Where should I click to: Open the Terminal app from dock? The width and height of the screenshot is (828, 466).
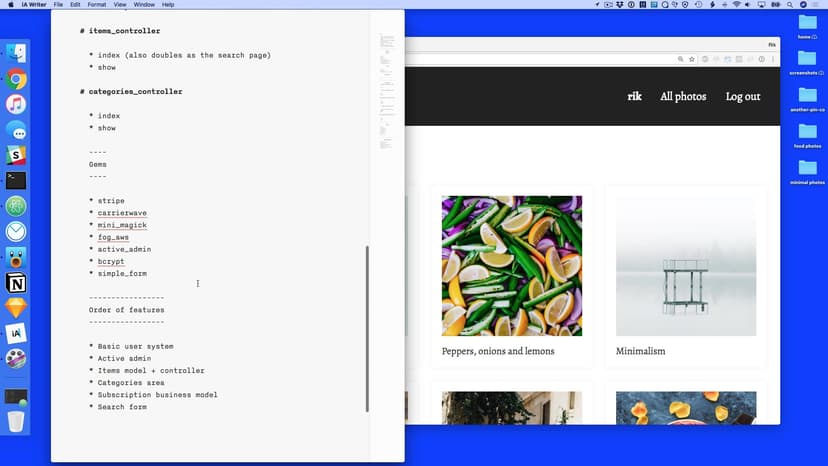point(16,181)
